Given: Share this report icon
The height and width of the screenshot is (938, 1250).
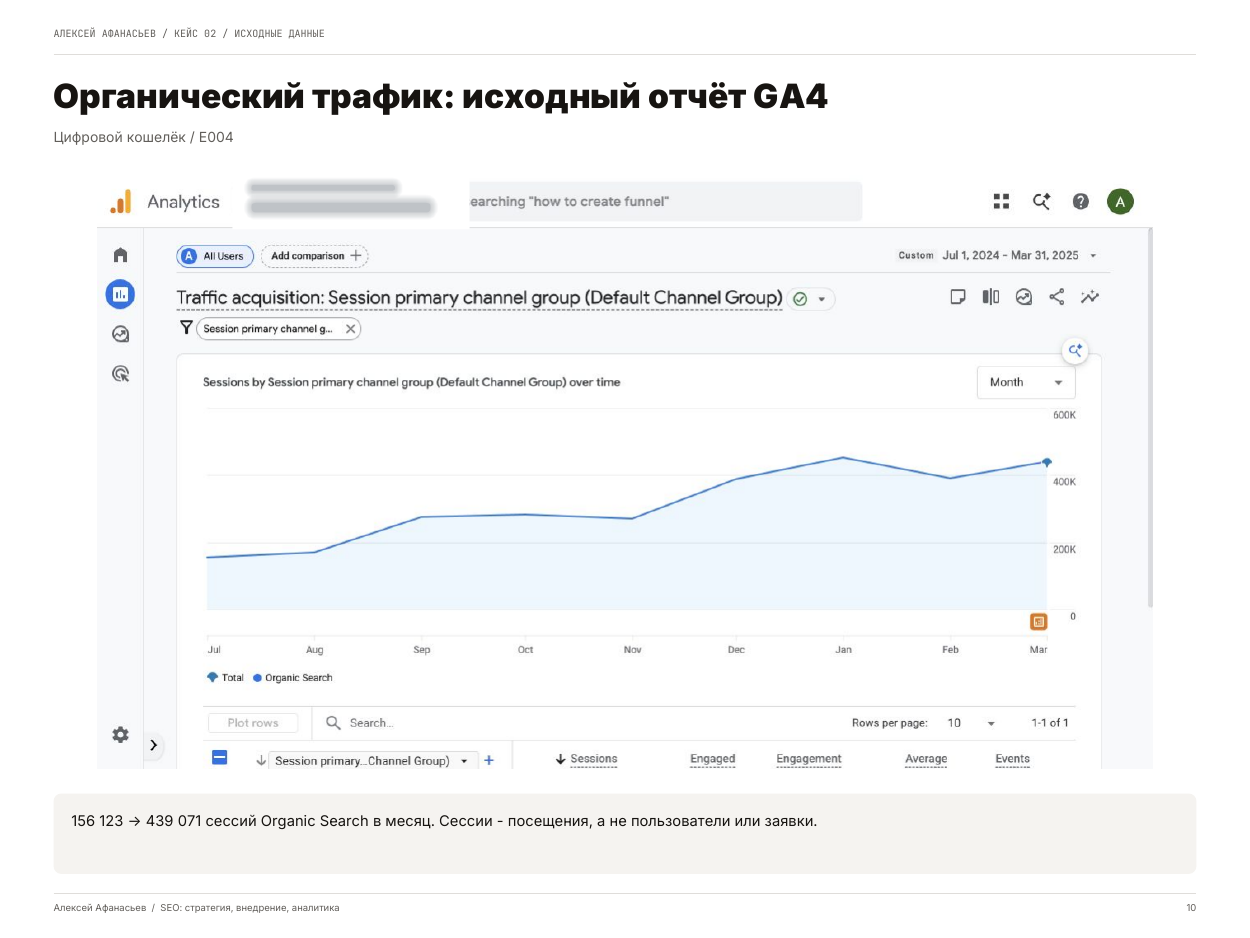Looking at the screenshot, I should (x=1057, y=297).
